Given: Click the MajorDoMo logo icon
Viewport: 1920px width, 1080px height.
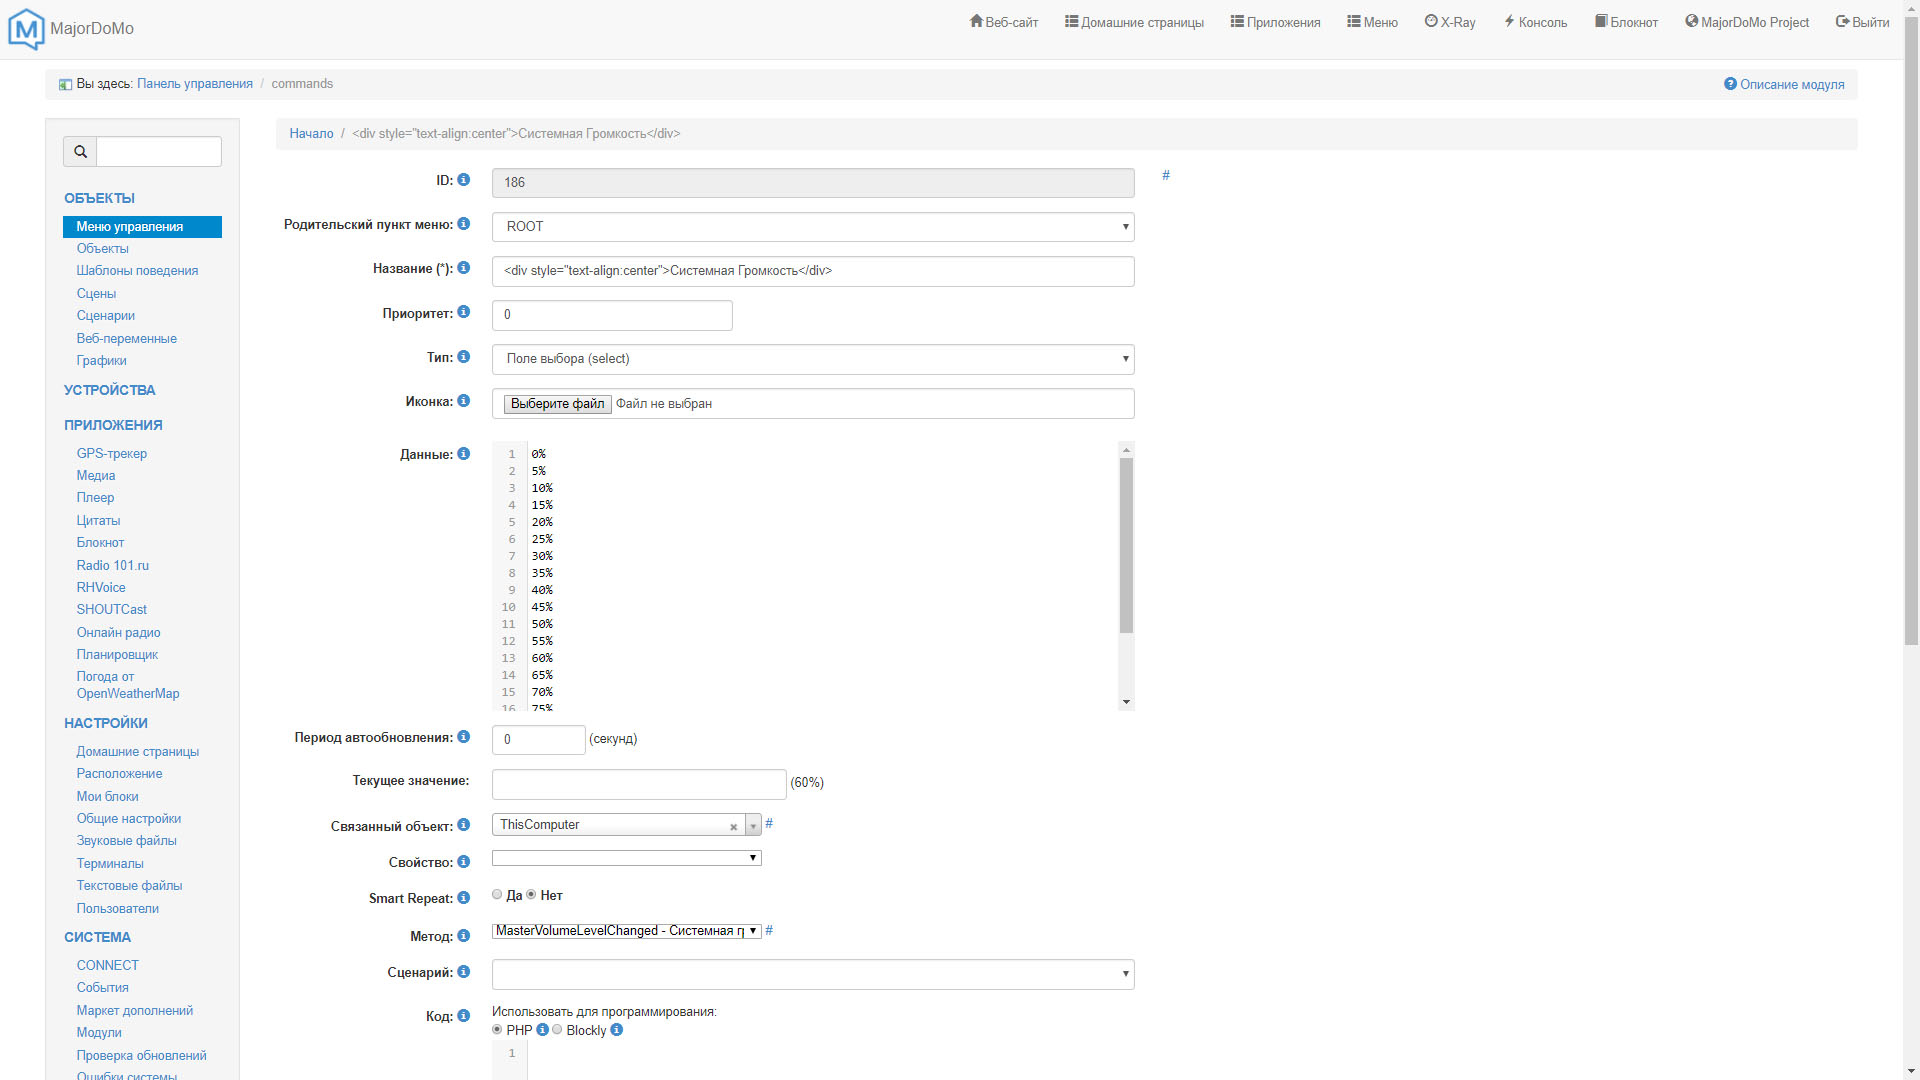Looking at the screenshot, I should click(x=26, y=28).
